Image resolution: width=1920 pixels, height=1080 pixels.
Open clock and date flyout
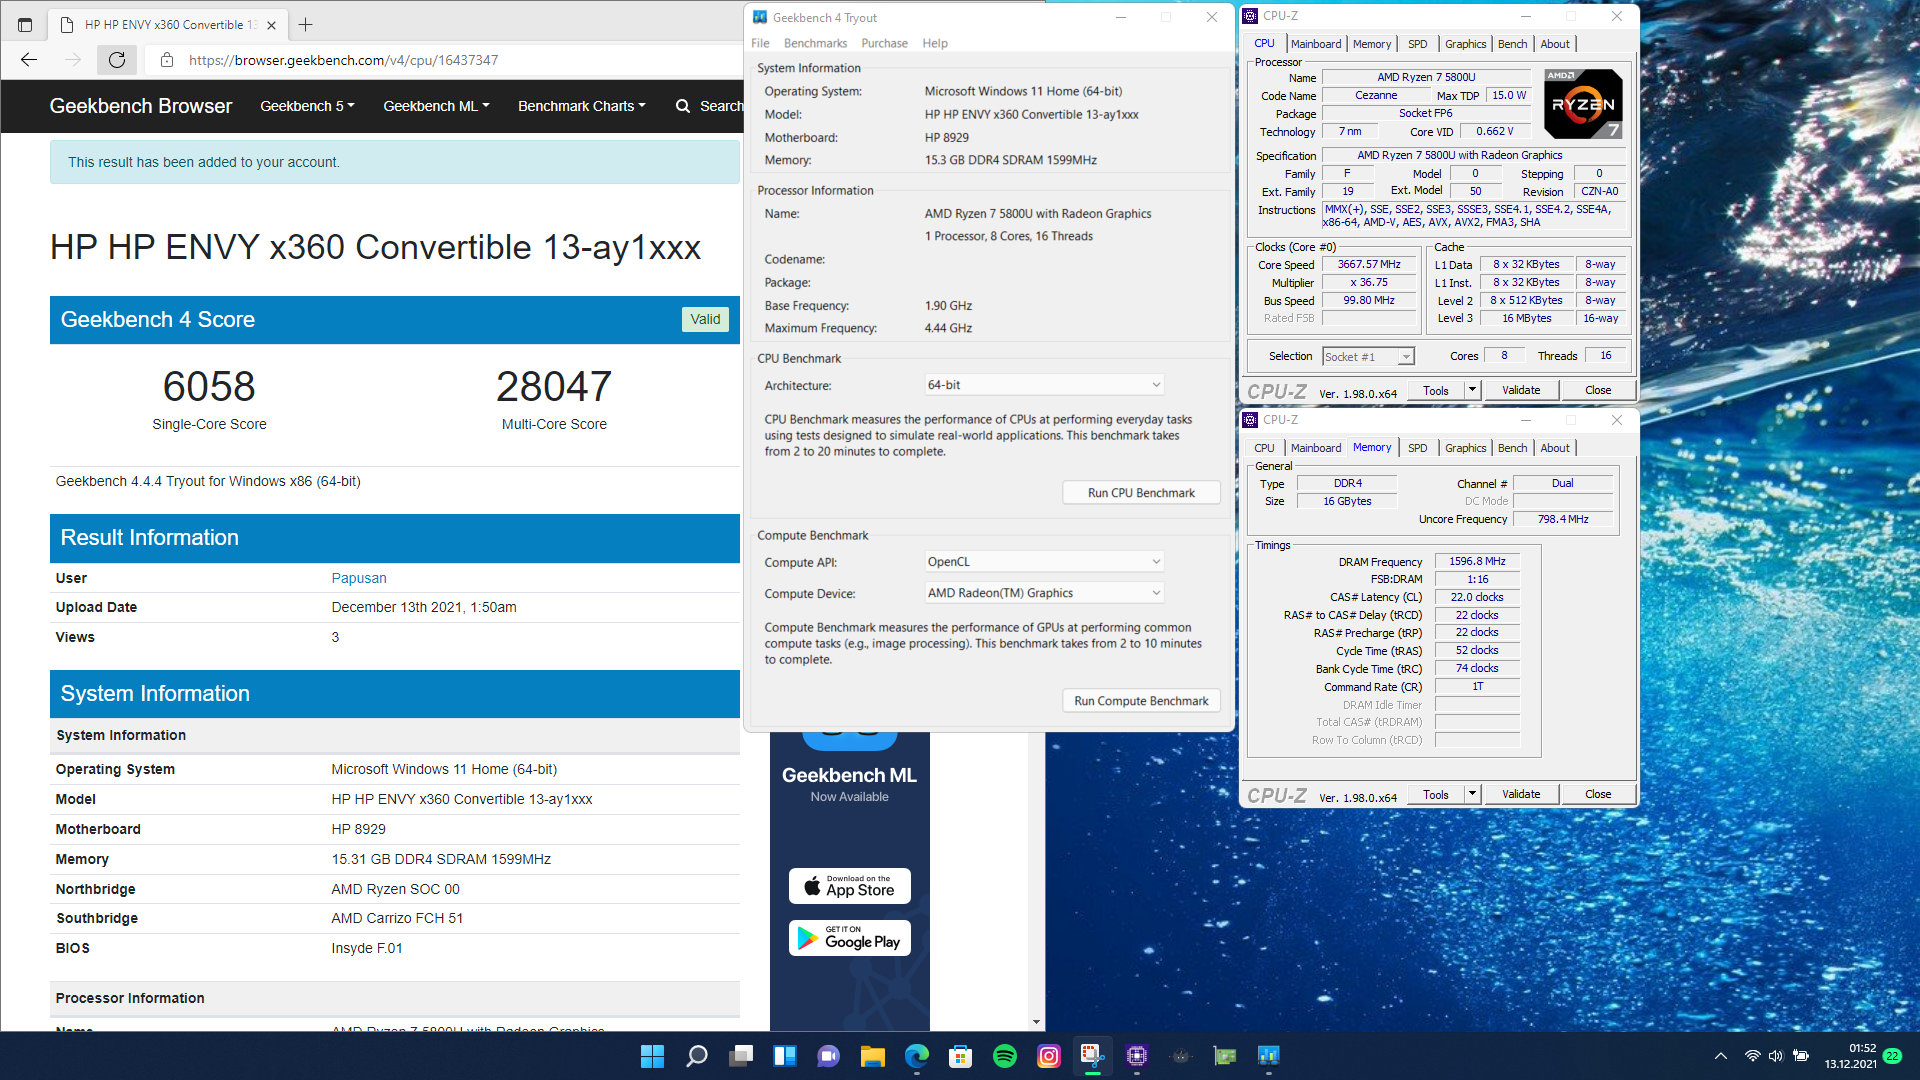[x=1851, y=1056]
